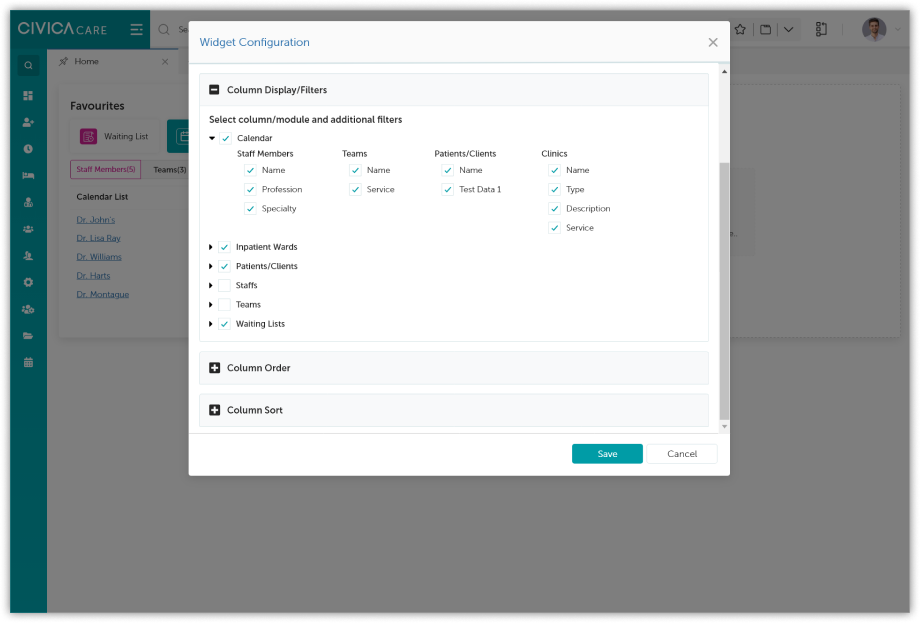Uncheck Teams Service checkbox
The width and height of the screenshot is (920, 623).
coord(356,189)
